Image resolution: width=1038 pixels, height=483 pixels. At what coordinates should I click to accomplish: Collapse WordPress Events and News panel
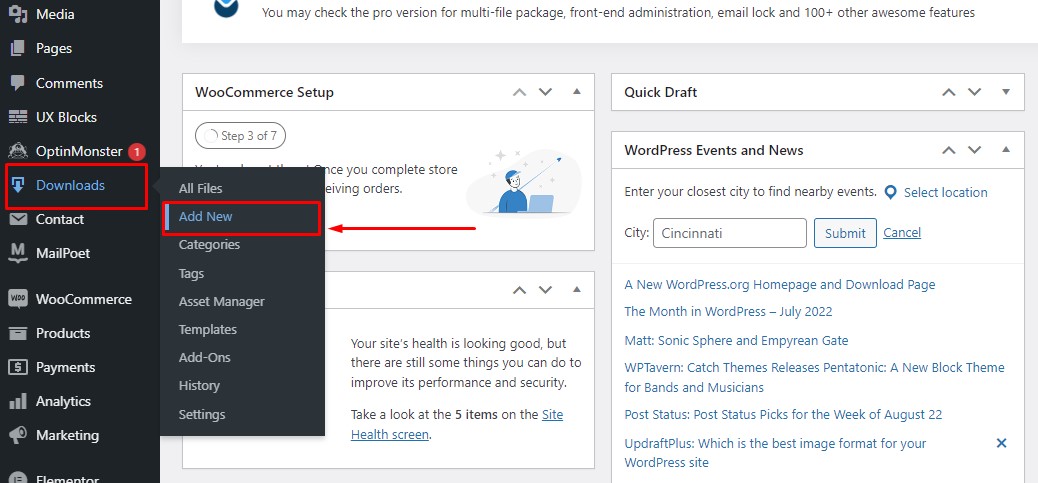click(x=1006, y=150)
